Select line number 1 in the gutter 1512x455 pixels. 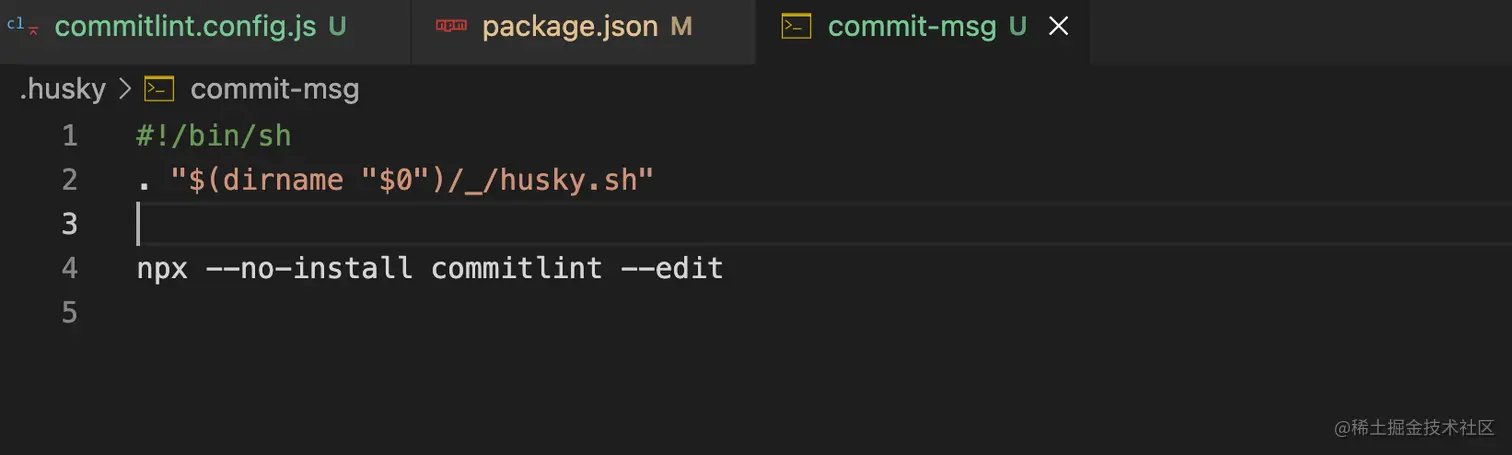(x=69, y=136)
